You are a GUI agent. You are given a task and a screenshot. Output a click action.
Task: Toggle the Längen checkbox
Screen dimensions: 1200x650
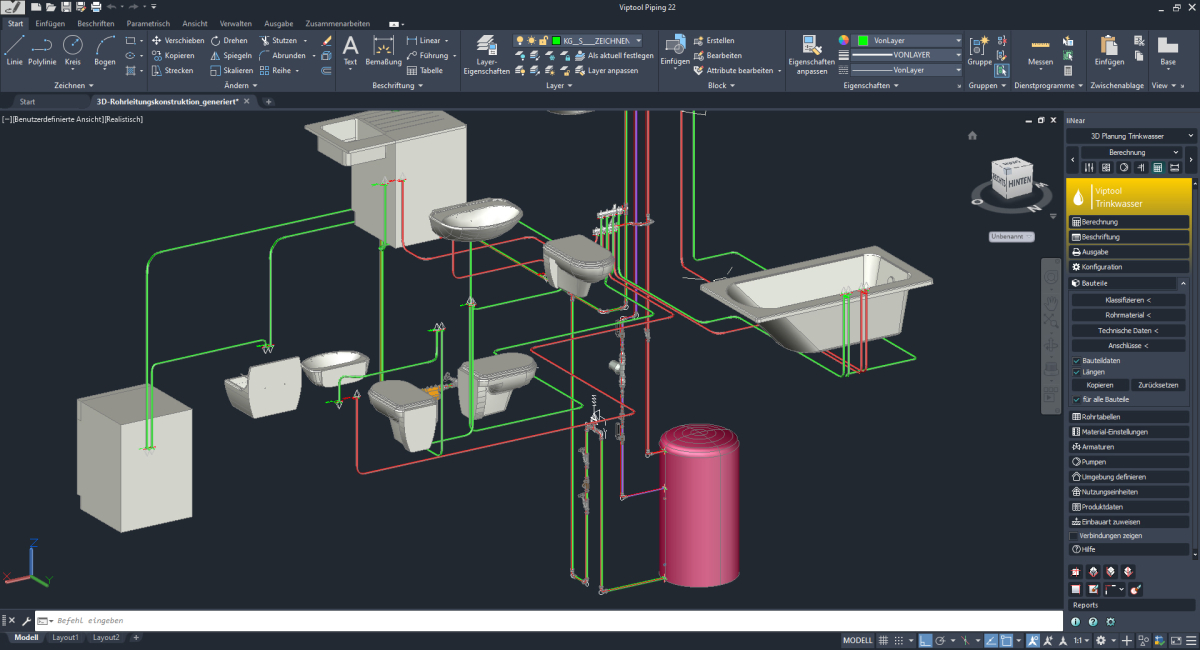pyautogui.click(x=1076, y=372)
